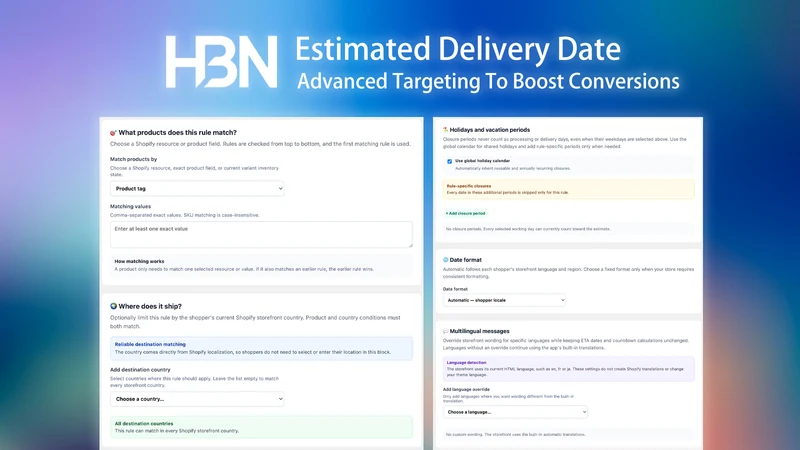Click Add closure period button
The image size is (800, 450).
click(465, 213)
